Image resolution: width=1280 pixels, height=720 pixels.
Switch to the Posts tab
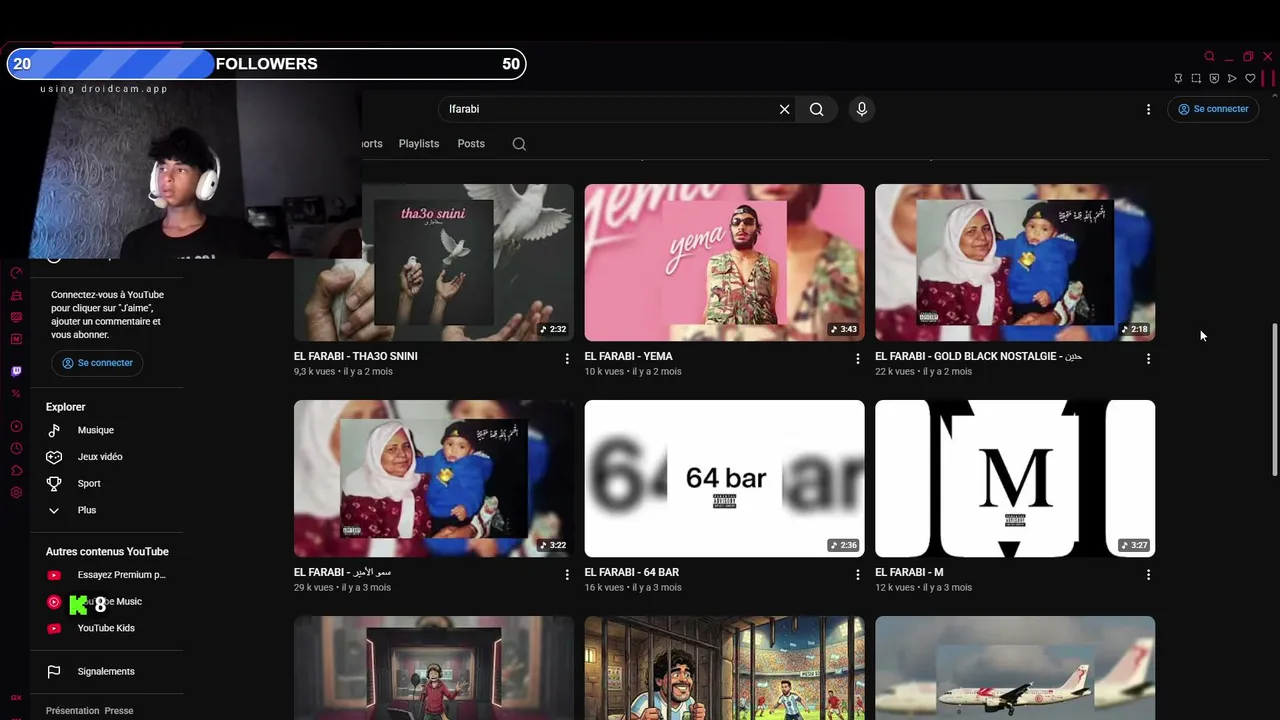coord(471,144)
